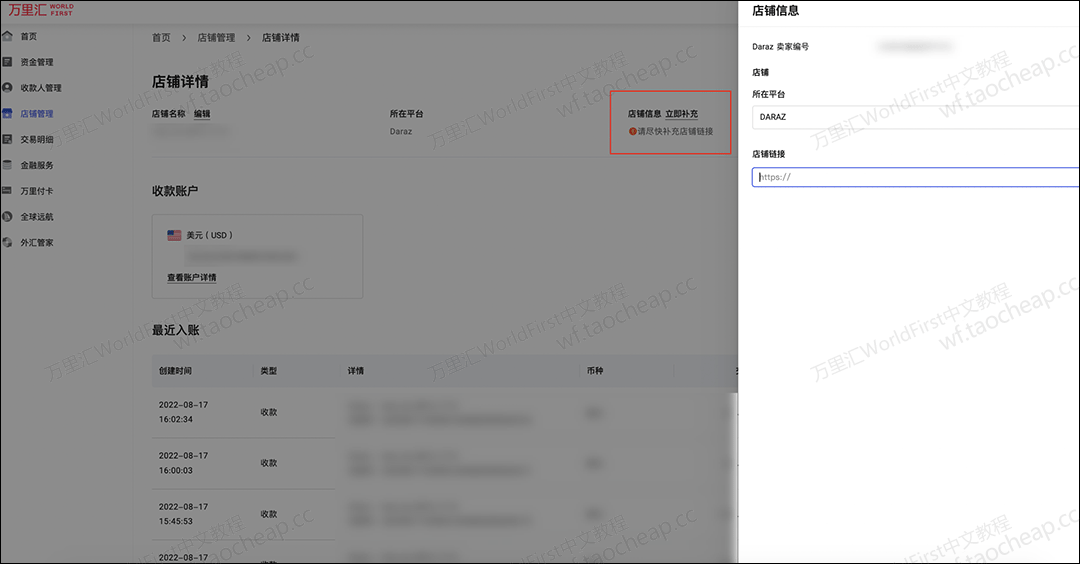Click 编辑 next to 店铺名称
This screenshot has height=564, width=1080.
pyautogui.click(x=202, y=114)
